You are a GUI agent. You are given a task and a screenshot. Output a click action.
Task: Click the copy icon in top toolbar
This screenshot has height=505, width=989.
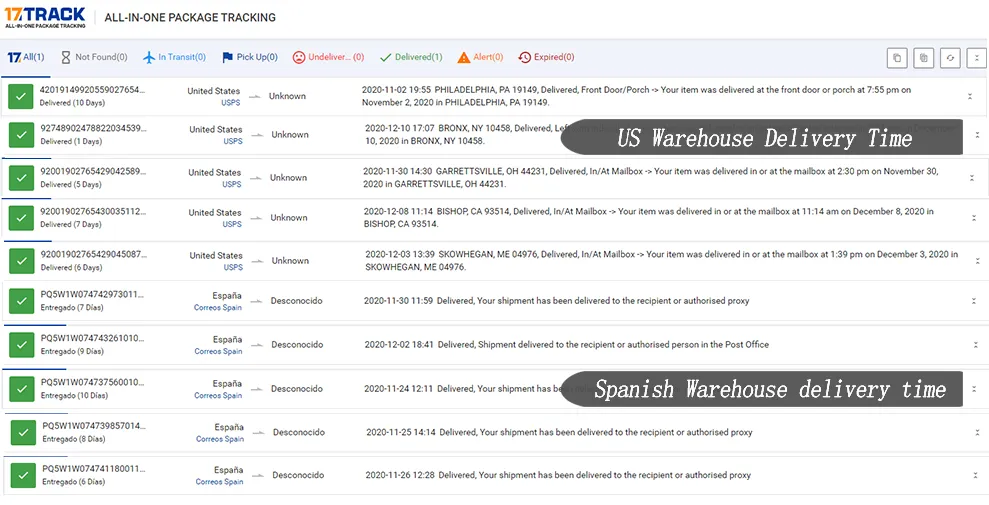[897, 58]
